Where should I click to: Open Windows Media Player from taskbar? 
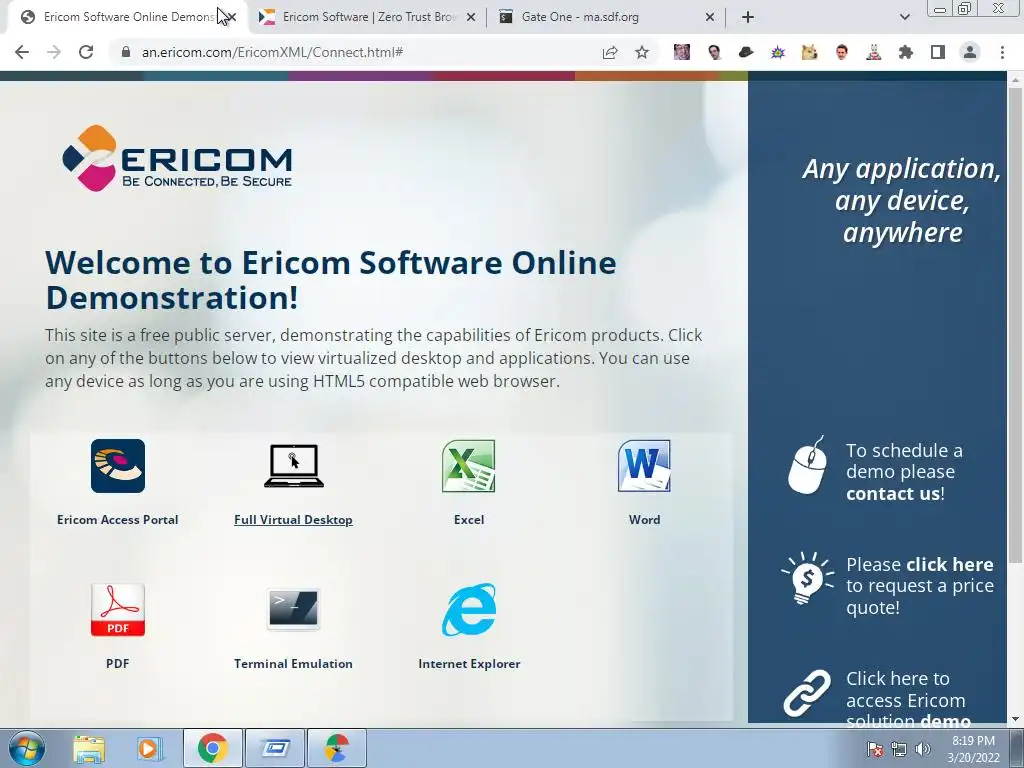(150, 748)
